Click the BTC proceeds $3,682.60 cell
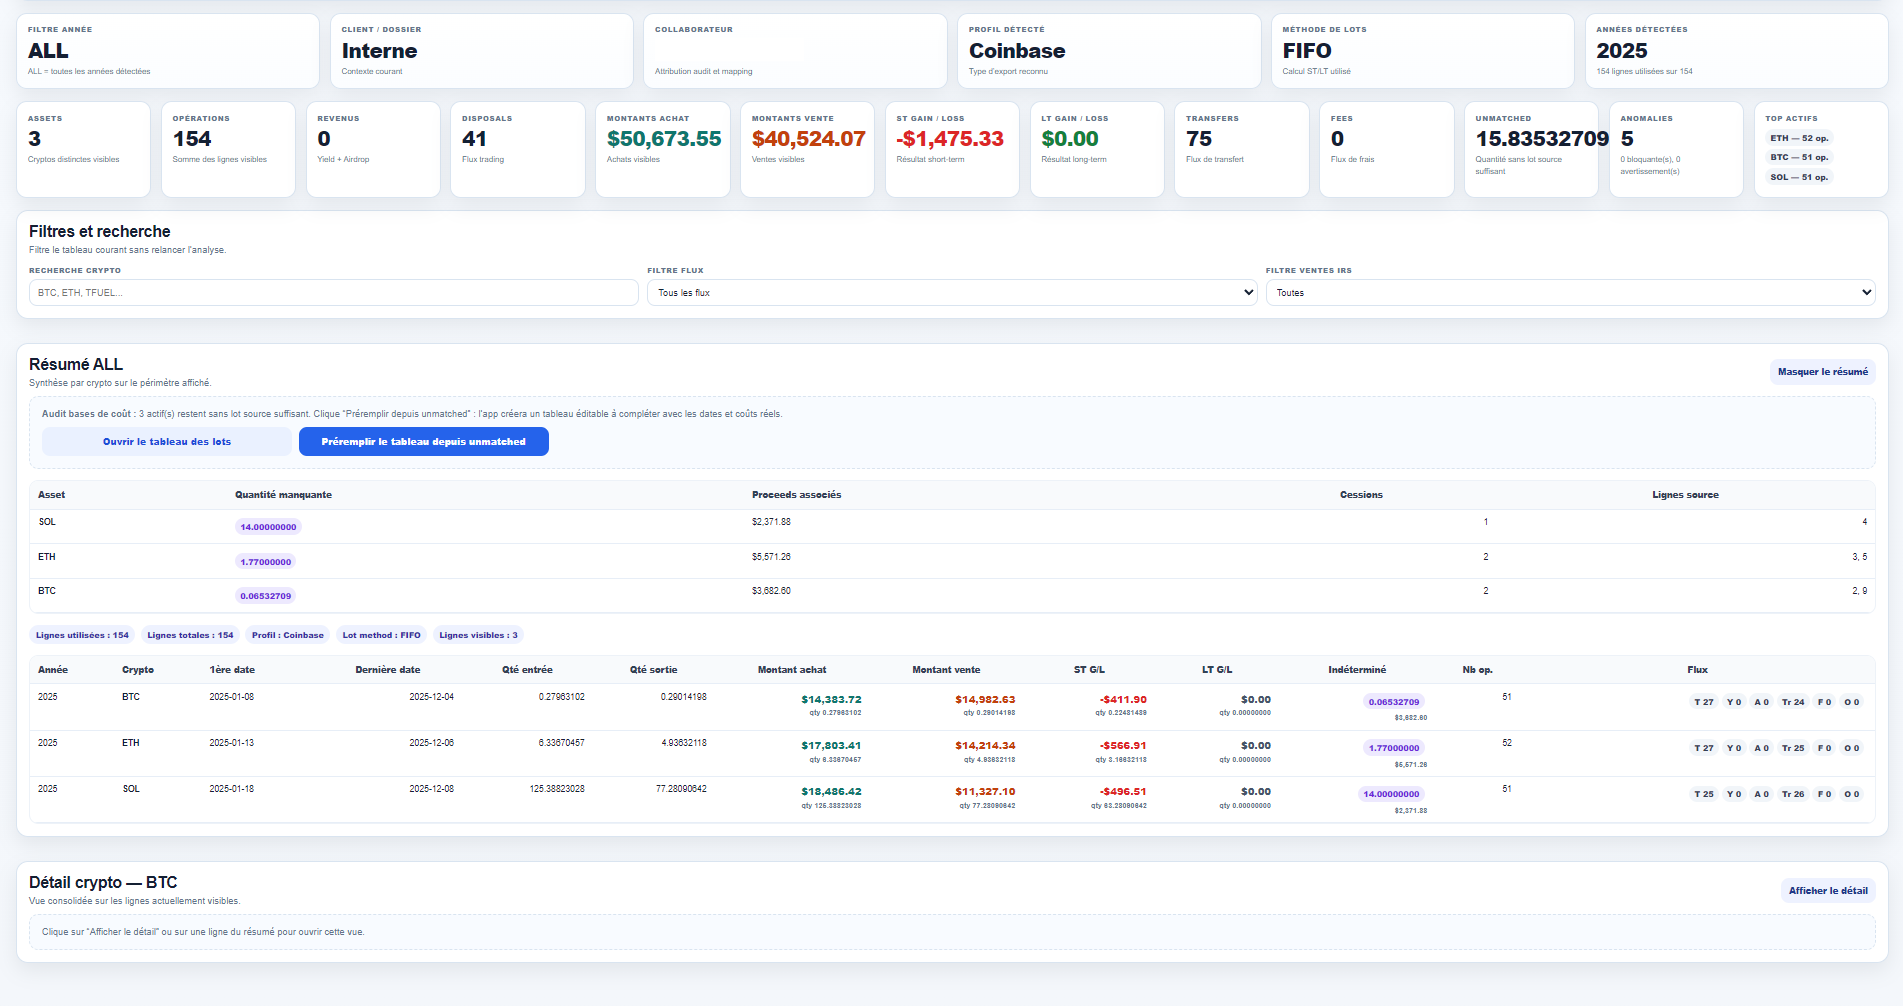Image resolution: width=1903 pixels, height=1006 pixels. (771, 591)
